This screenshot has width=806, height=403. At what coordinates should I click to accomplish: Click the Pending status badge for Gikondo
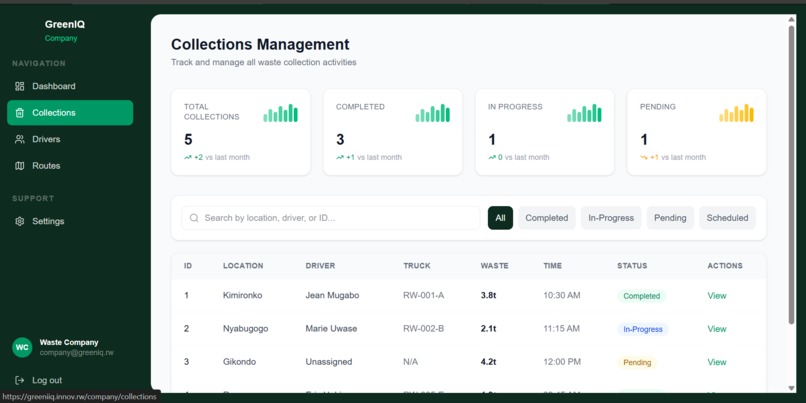coord(637,362)
